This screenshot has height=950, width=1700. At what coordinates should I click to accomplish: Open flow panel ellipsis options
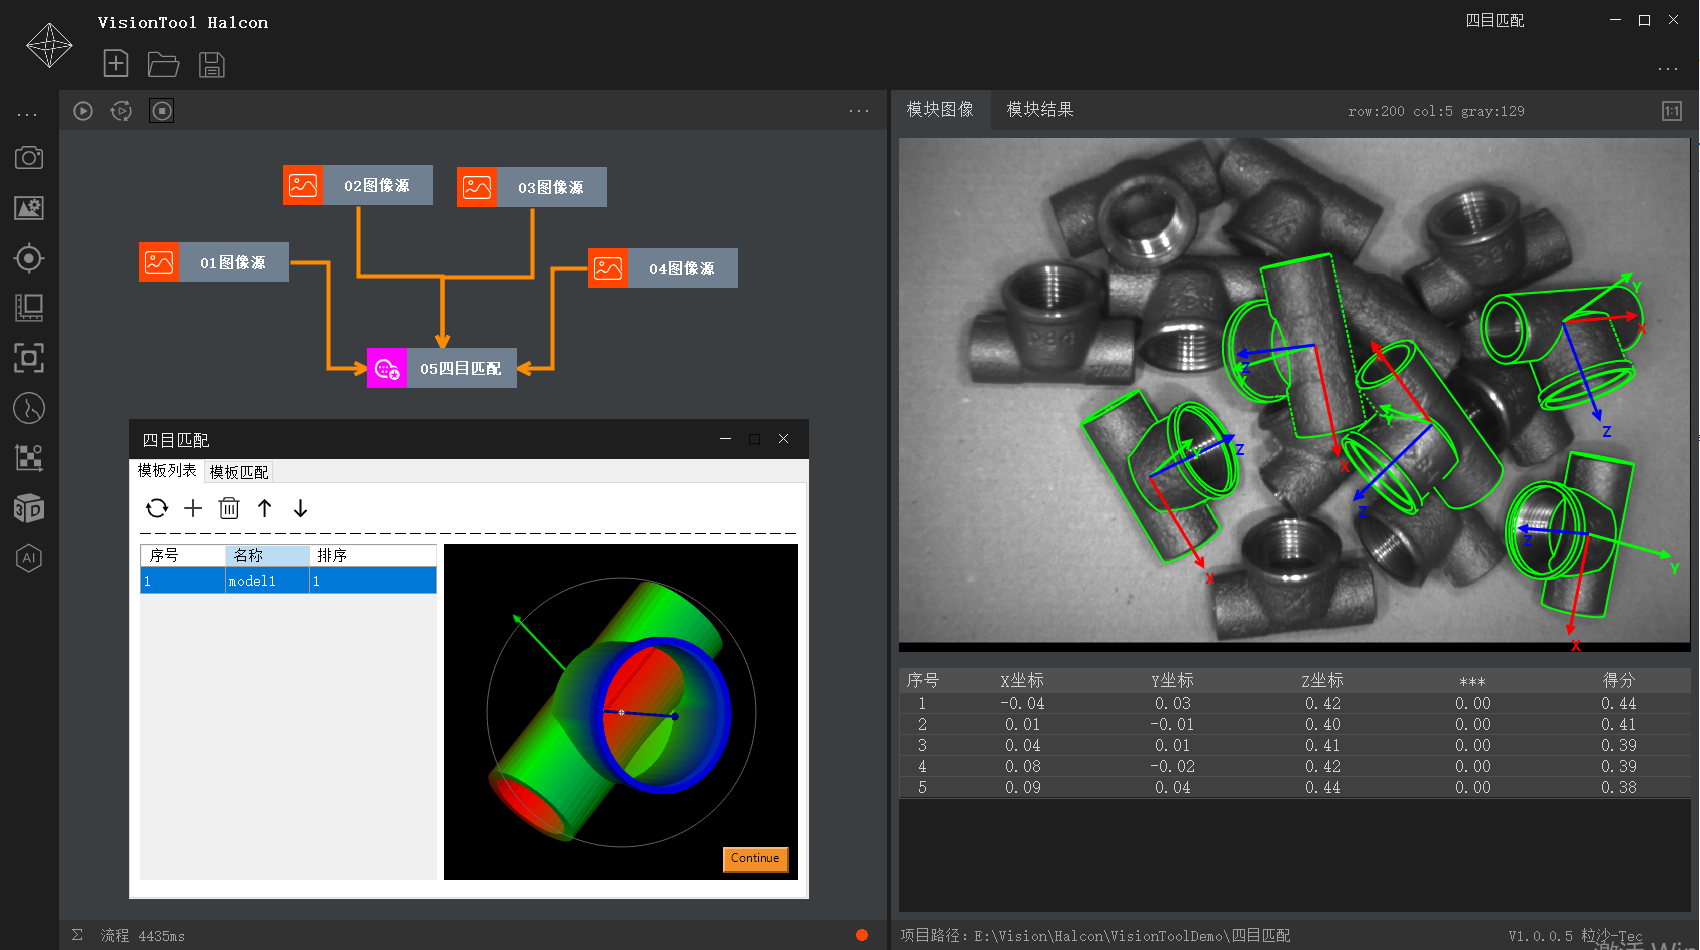pyautogui.click(x=859, y=111)
